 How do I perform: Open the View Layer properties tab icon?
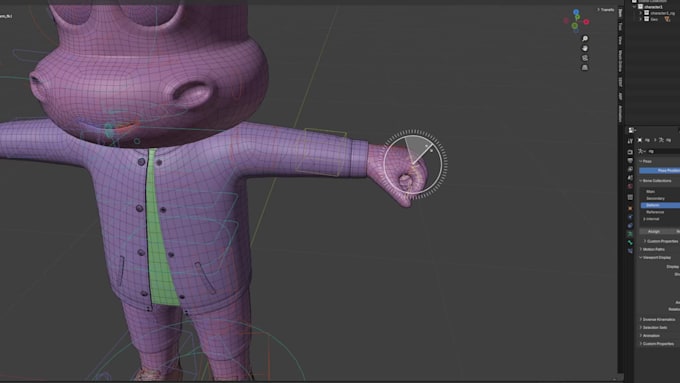630,169
